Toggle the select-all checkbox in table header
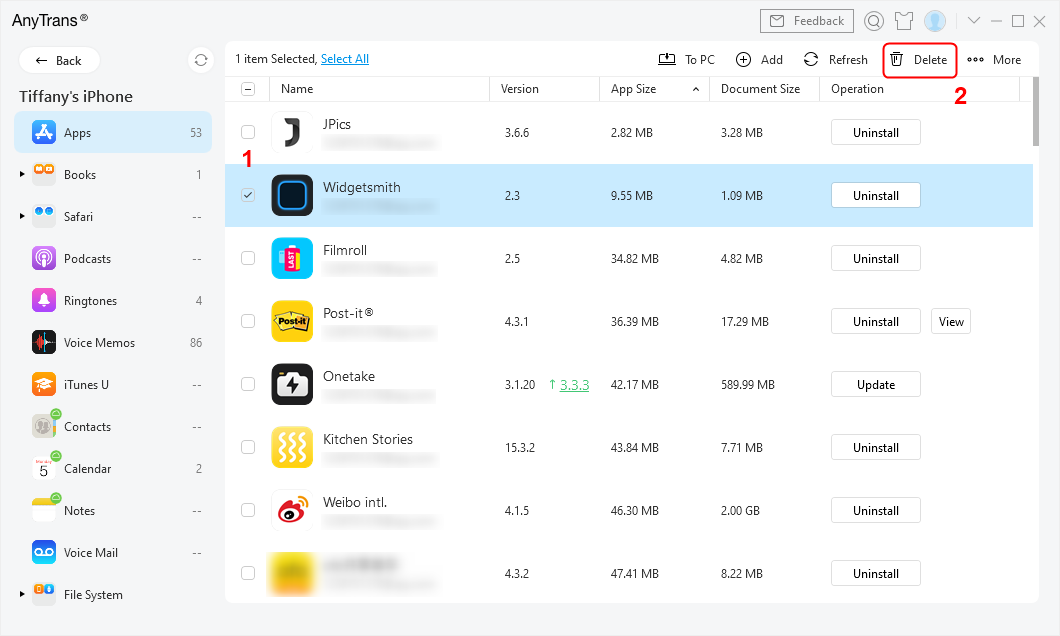The width and height of the screenshot is (1060, 636). [x=248, y=89]
